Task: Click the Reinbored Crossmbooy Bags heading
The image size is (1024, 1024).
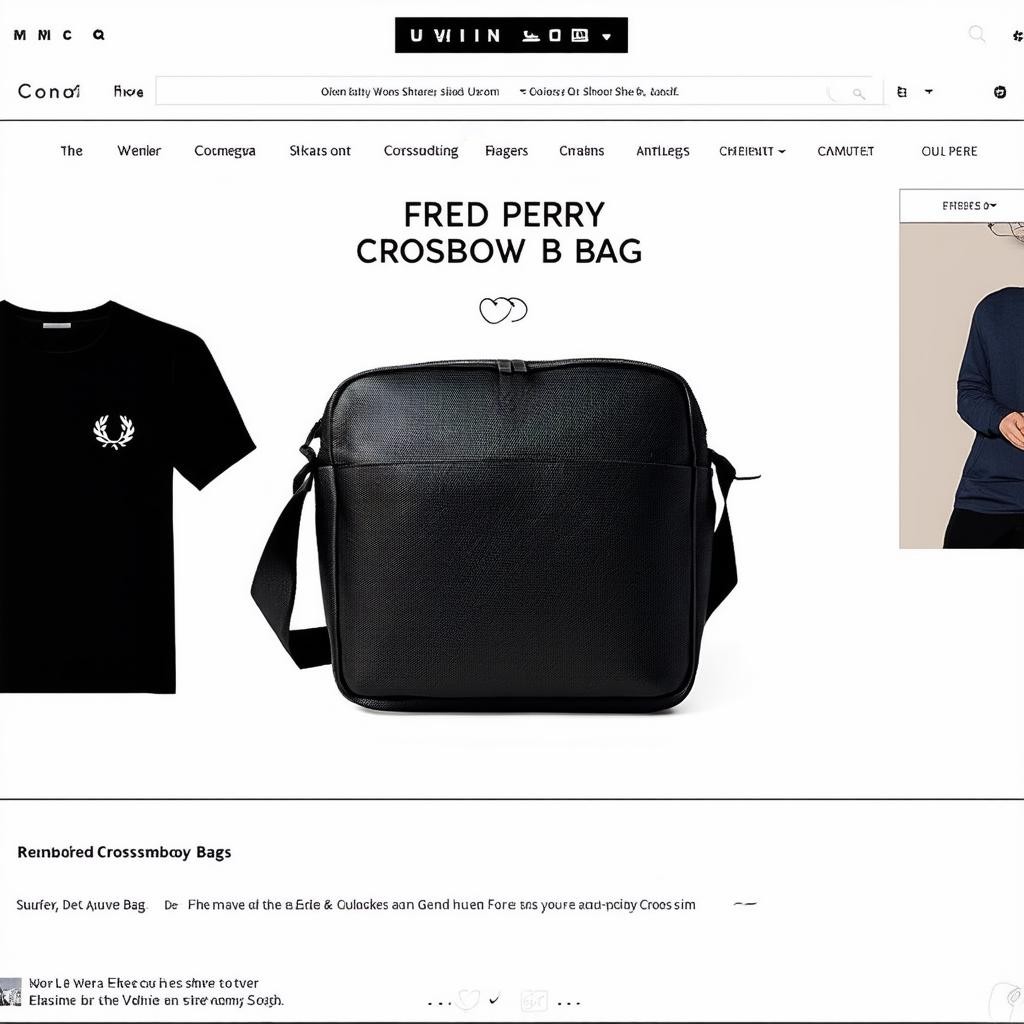Action: click(x=124, y=852)
